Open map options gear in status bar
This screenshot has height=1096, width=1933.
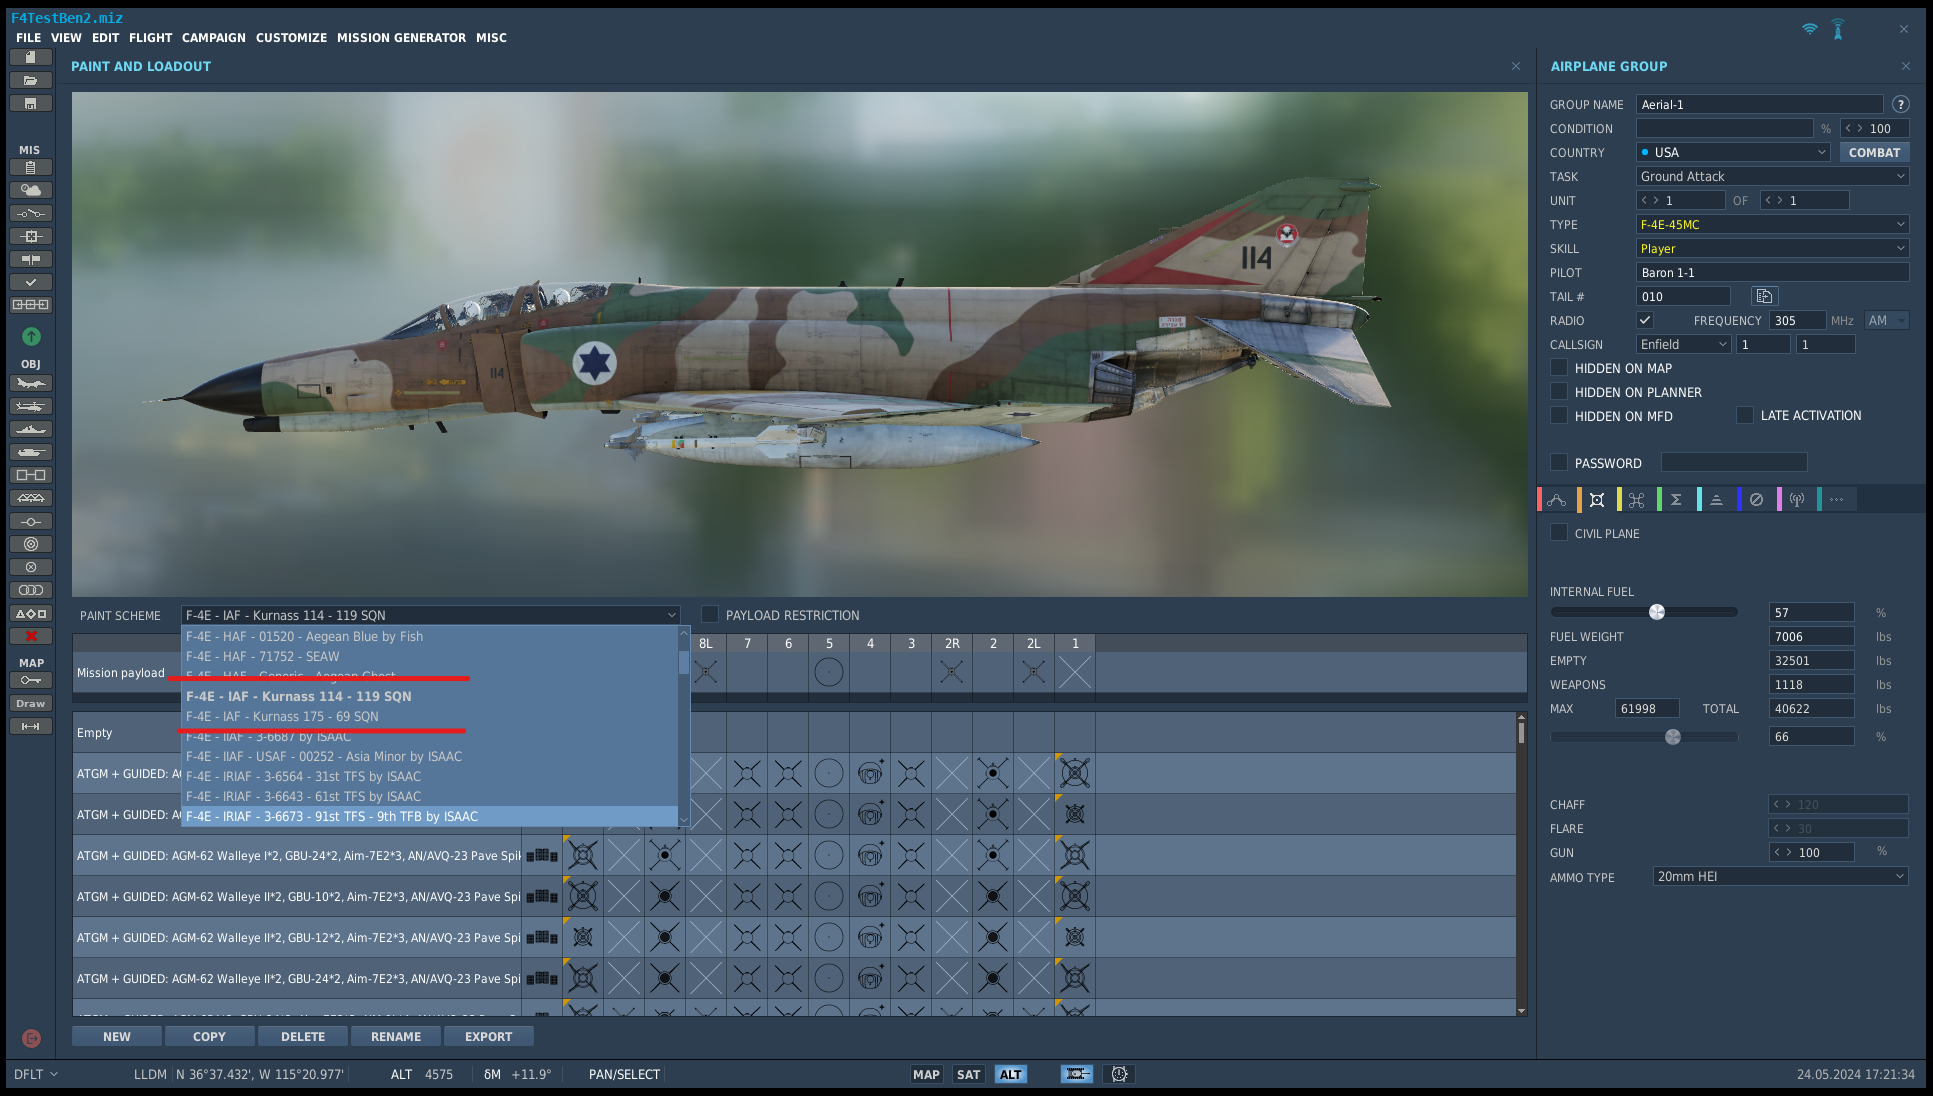(x=1119, y=1074)
